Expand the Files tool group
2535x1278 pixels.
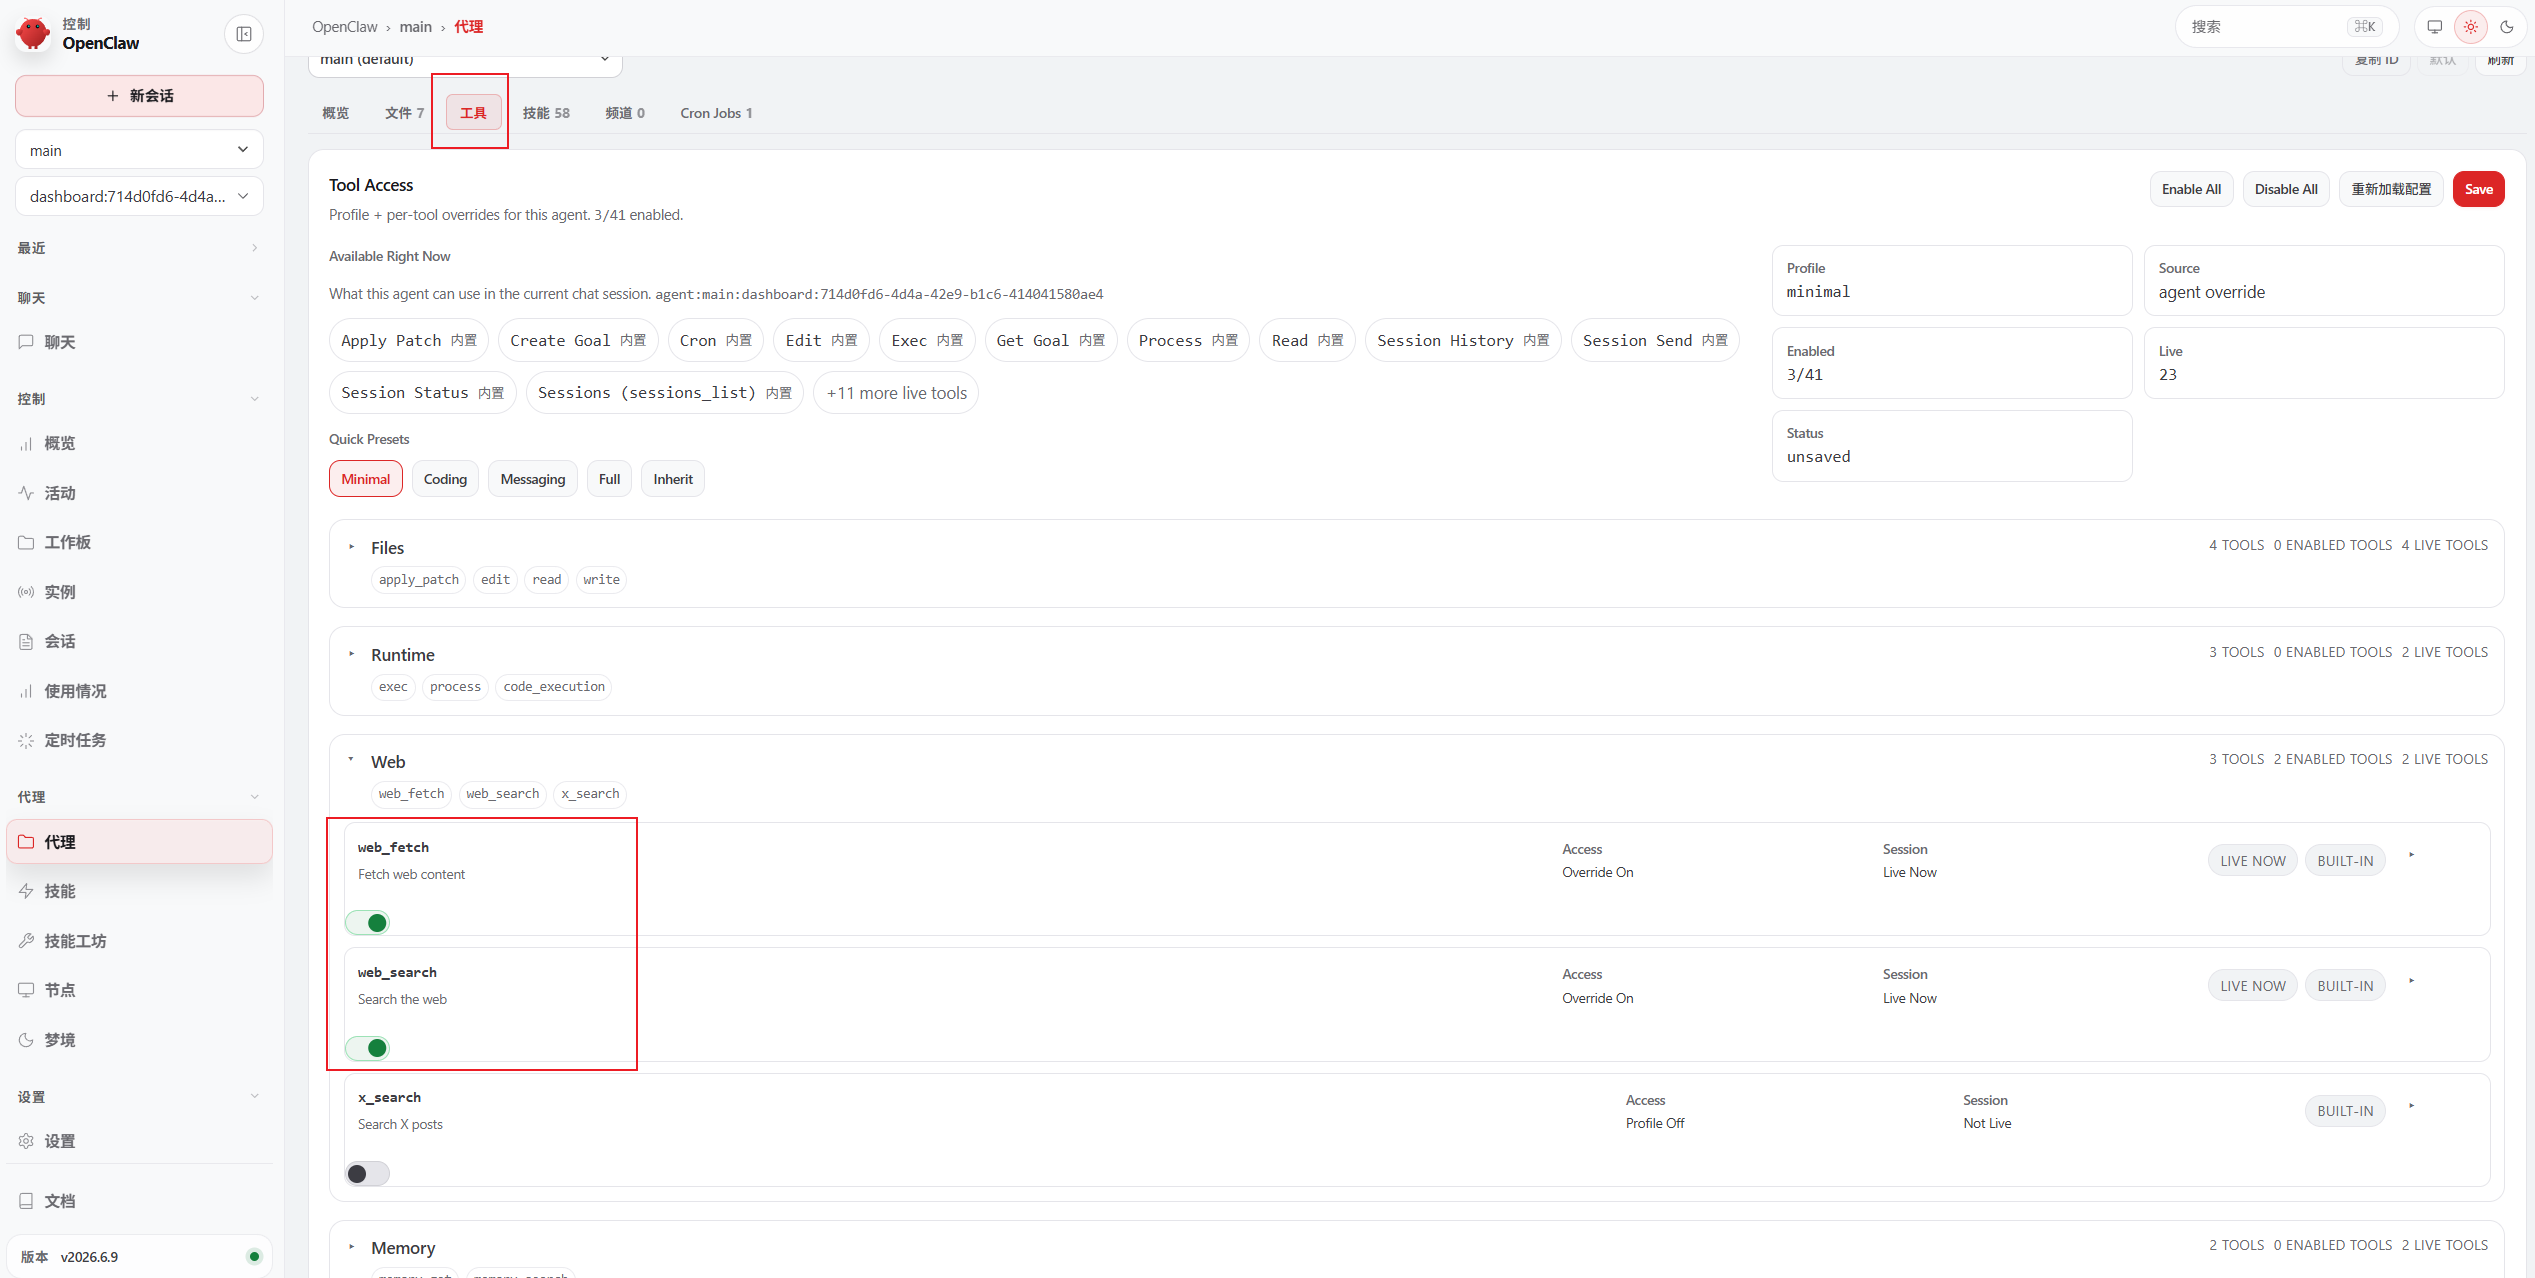pos(352,547)
